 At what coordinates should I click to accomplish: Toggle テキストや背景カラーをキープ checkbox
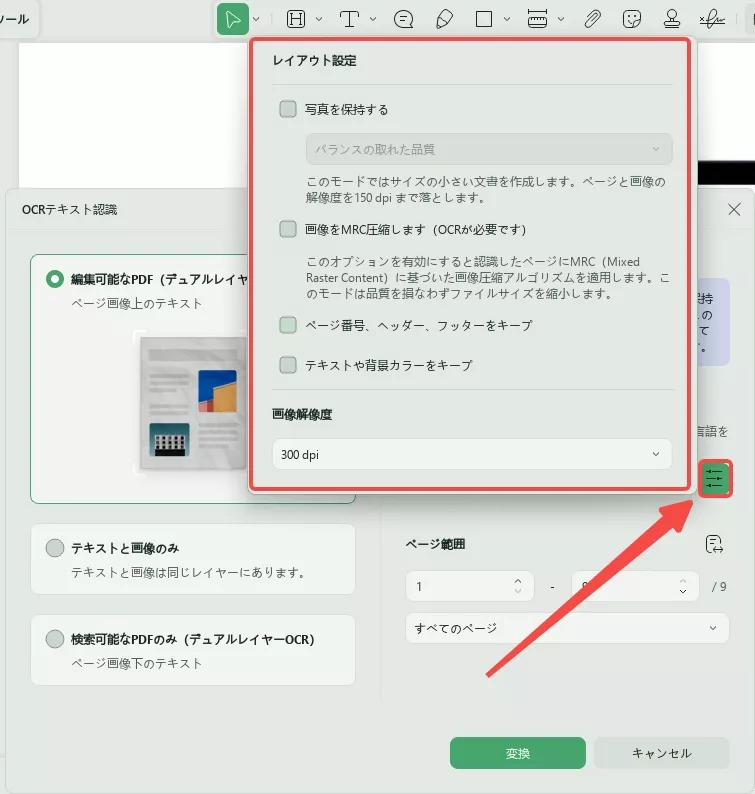click(288, 365)
